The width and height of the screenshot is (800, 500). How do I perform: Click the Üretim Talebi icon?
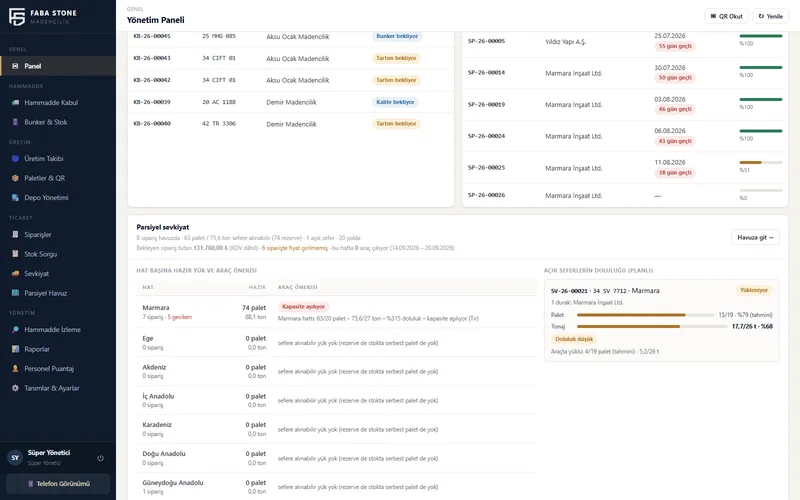[15, 159]
